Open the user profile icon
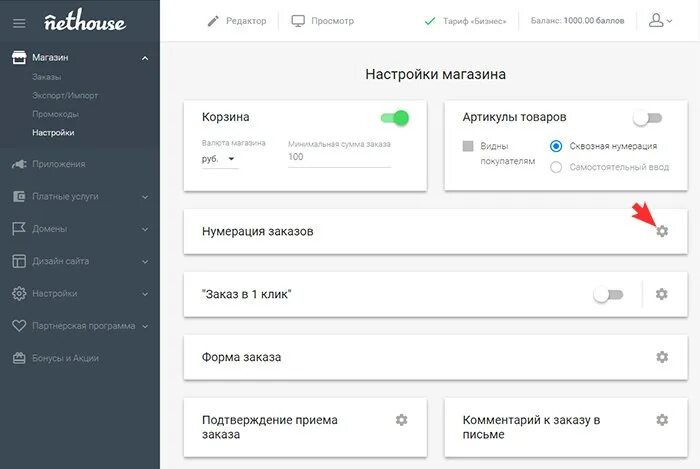The image size is (700, 469). 655,21
